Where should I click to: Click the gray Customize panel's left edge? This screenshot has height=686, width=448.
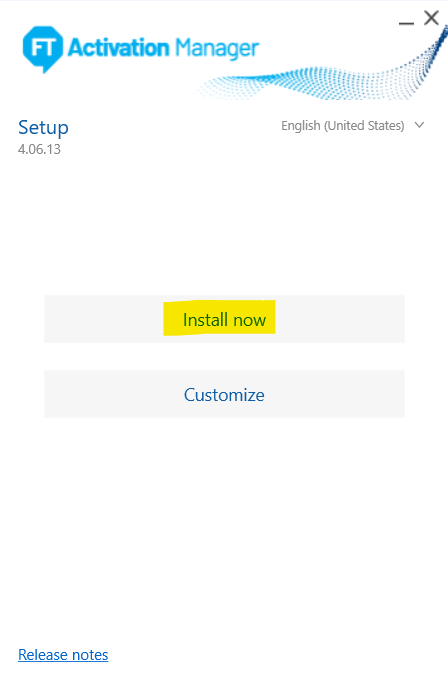(47, 394)
